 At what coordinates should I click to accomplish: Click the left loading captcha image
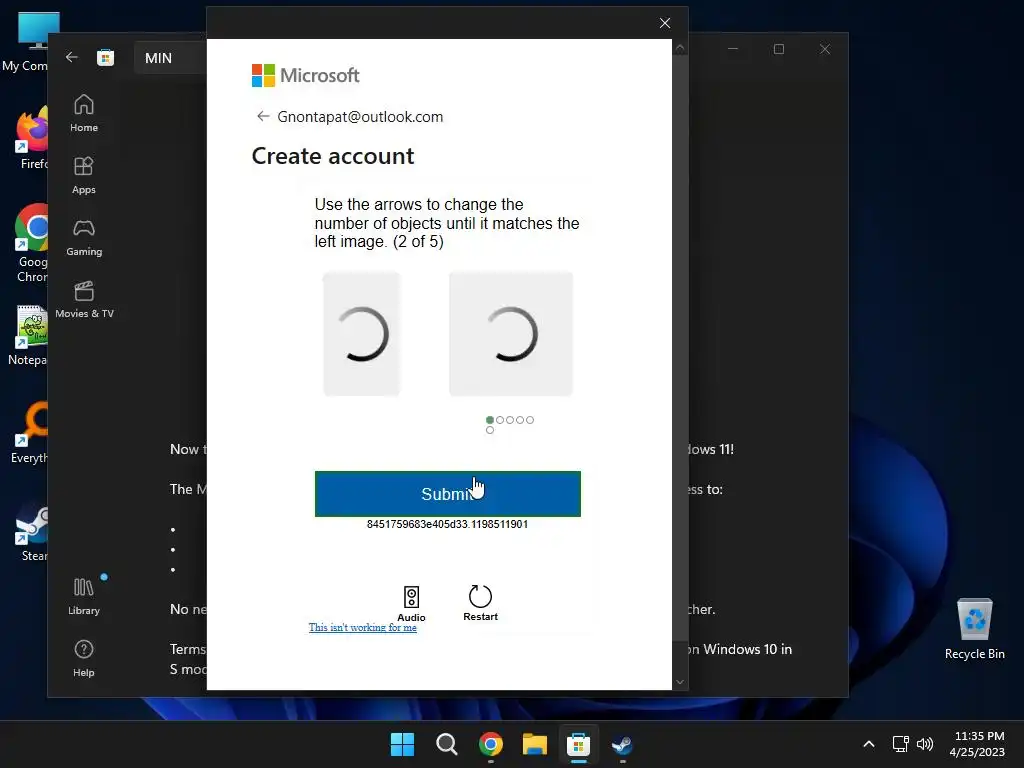361,334
